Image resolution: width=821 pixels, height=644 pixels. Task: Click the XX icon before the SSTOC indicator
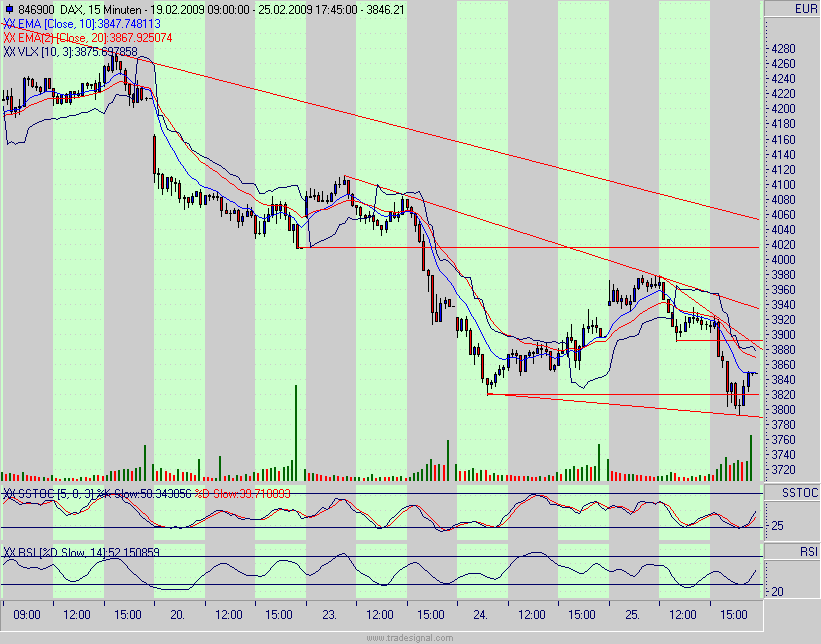click(10, 494)
